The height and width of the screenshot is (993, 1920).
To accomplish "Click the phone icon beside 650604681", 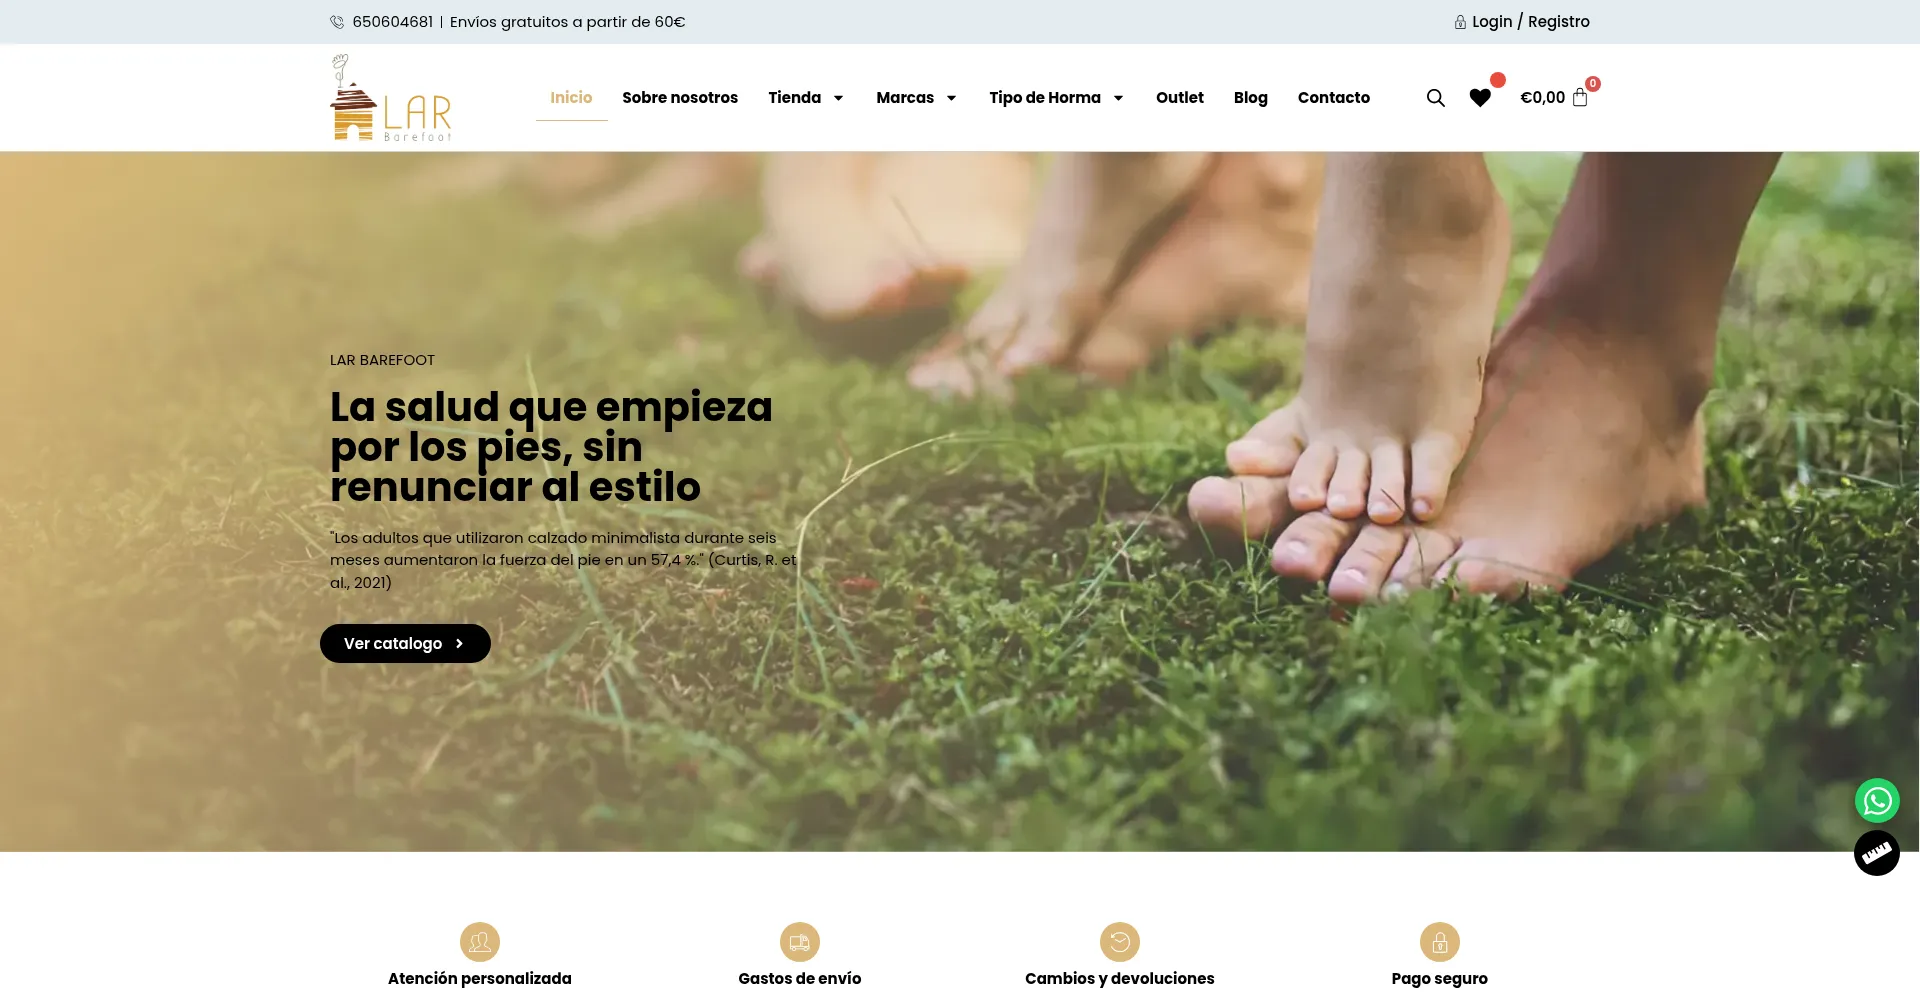I will (337, 22).
